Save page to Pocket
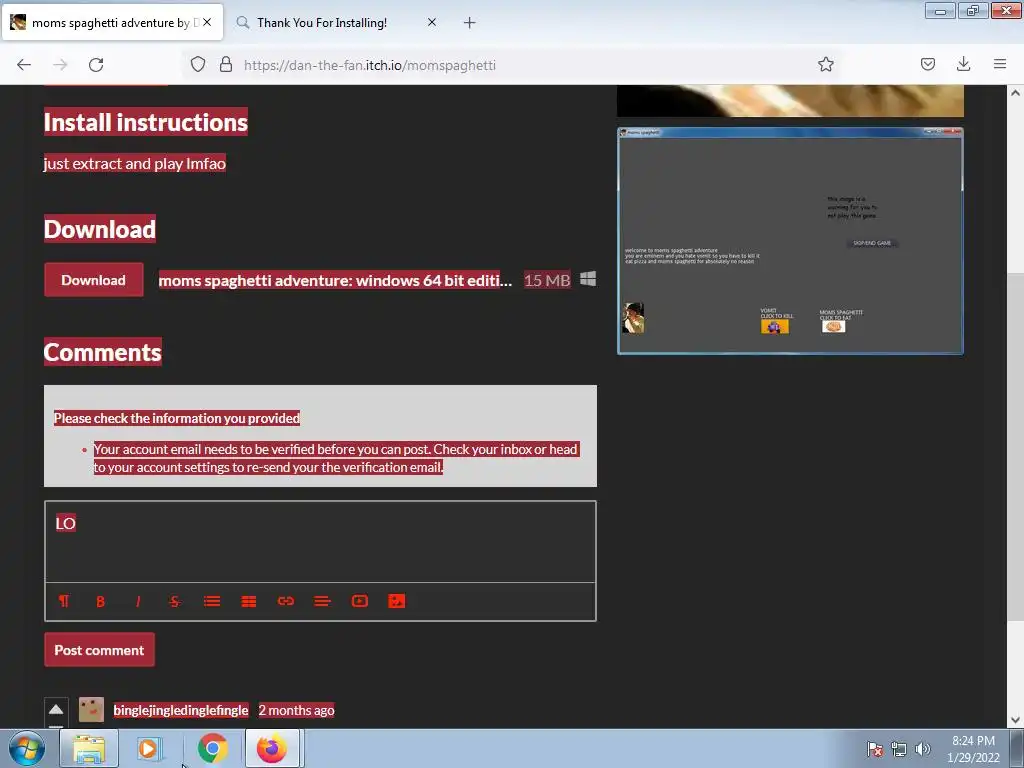 [927, 65]
